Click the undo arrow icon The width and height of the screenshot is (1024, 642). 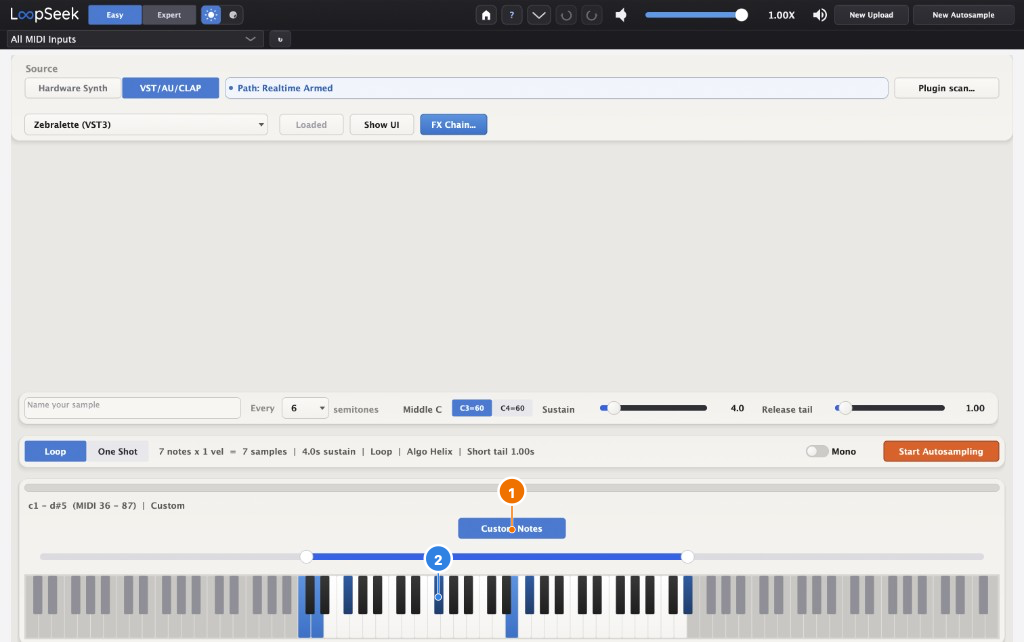click(x=566, y=15)
